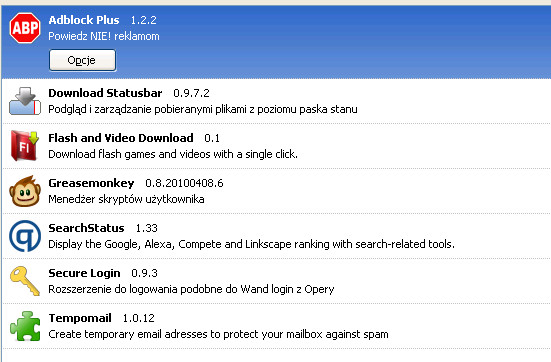Select the Greasemonkey extension title
This screenshot has width=551, height=362.
(91, 183)
